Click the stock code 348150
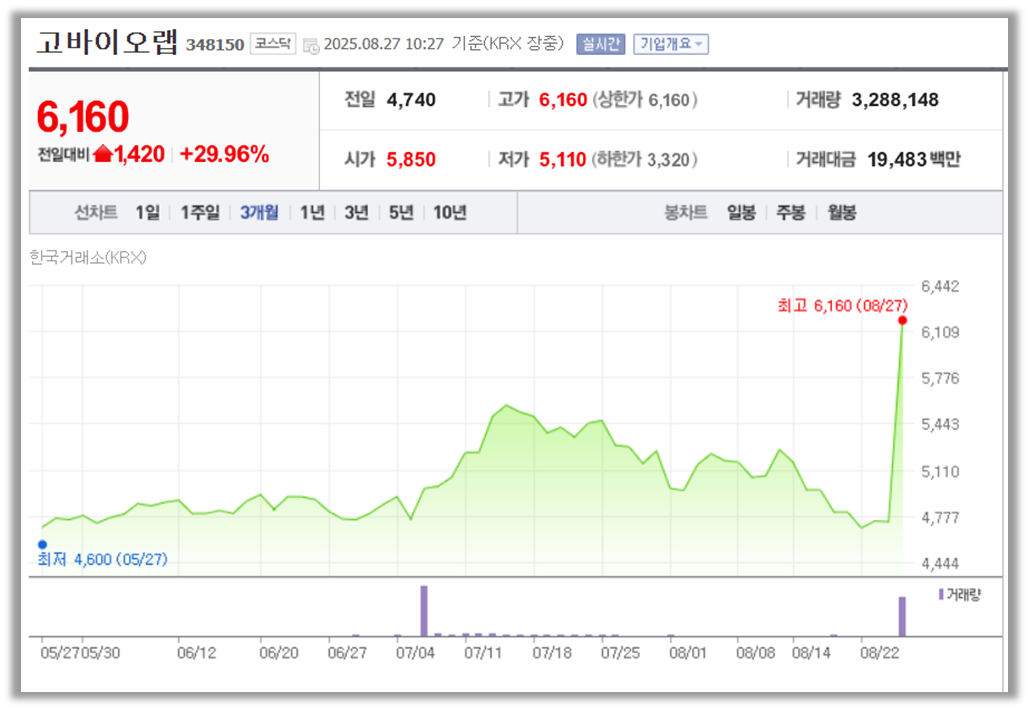Image resolution: width=1029 pixels, height=710 pixels. (x=215, y=45)
